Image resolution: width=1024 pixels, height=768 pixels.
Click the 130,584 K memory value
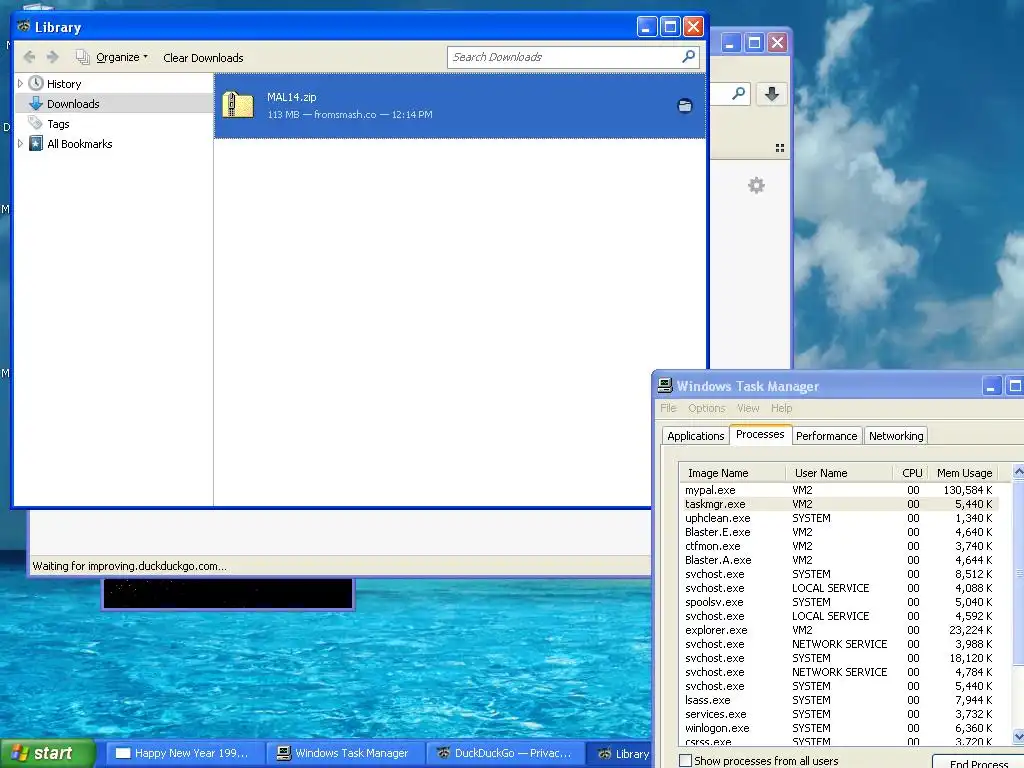968,490
